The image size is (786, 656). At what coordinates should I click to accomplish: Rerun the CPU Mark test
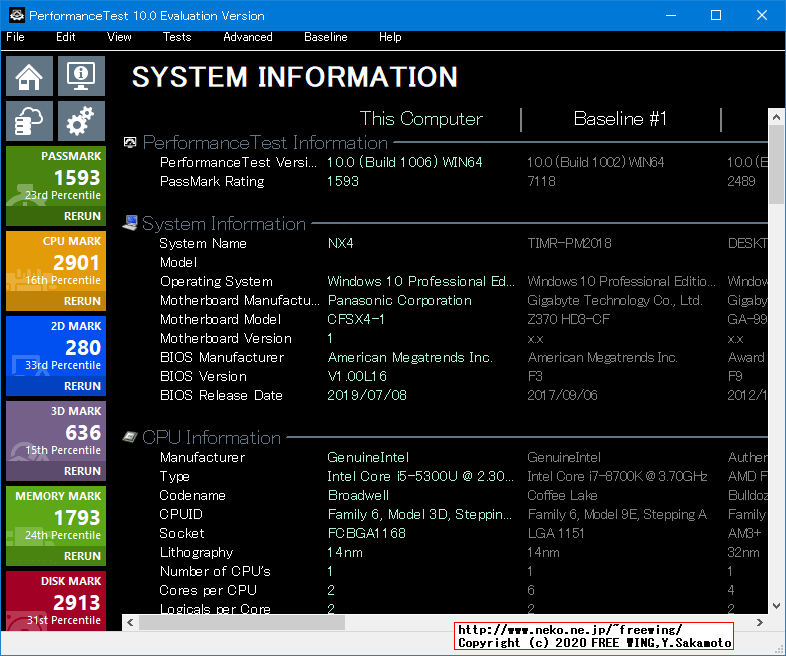[x=82, y=301]
